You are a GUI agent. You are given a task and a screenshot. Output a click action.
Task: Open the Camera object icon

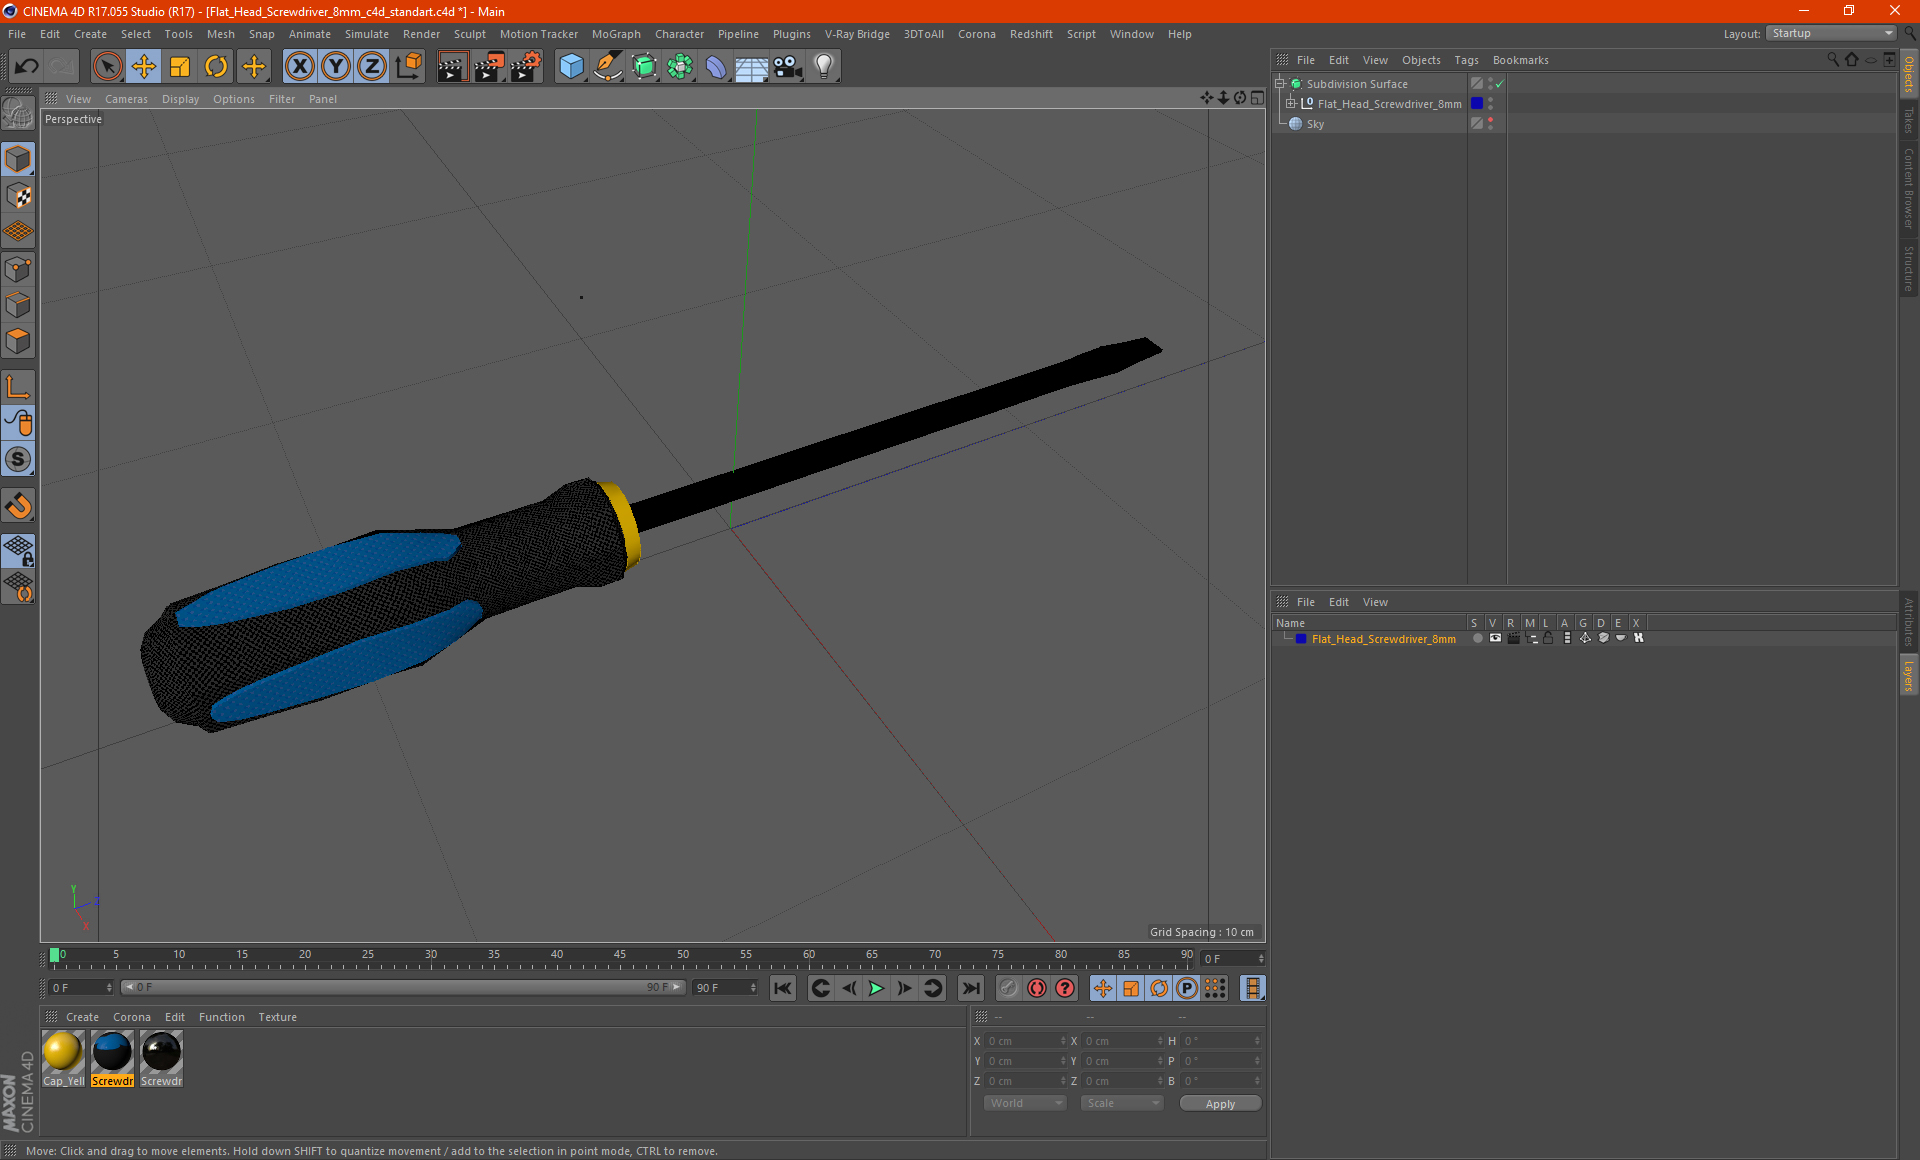pyautogui.click(x=787, y=66)
